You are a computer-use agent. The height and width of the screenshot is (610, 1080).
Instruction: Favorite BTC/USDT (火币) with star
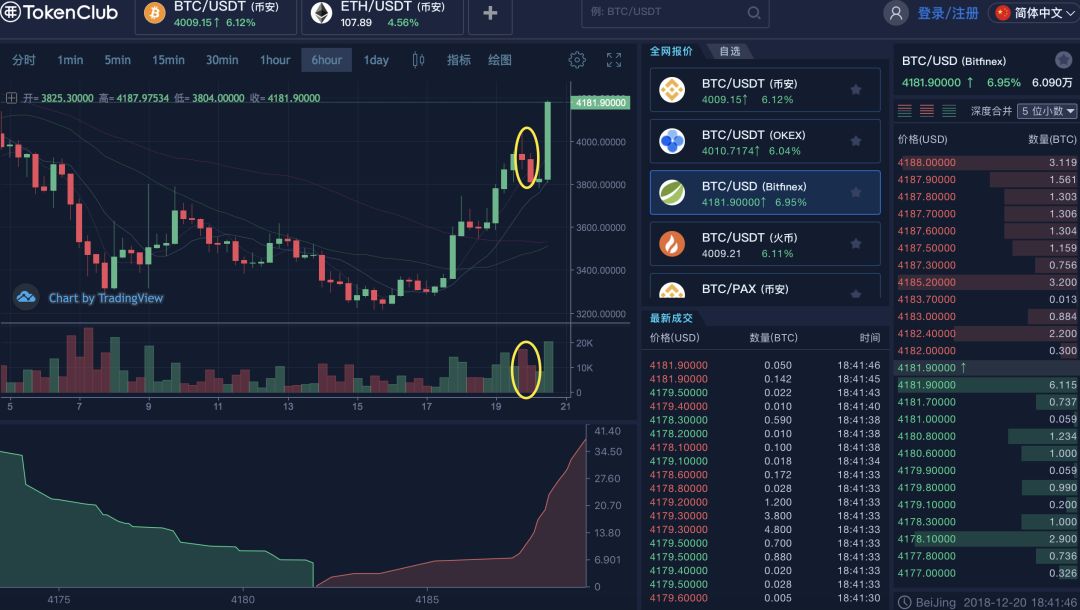click(855, 244)
